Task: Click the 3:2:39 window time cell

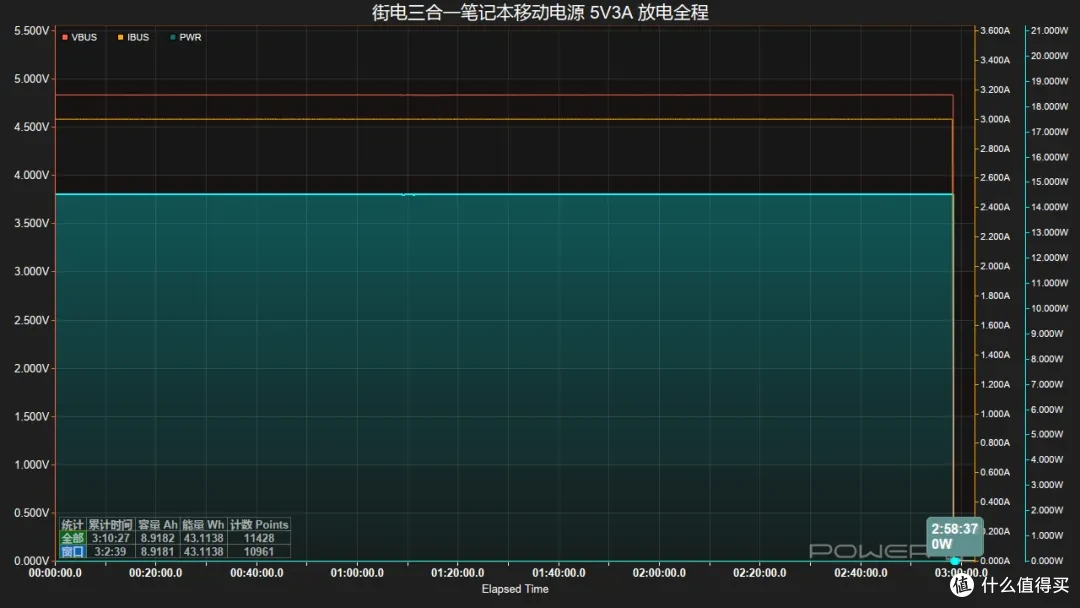Action: [112, 552]
